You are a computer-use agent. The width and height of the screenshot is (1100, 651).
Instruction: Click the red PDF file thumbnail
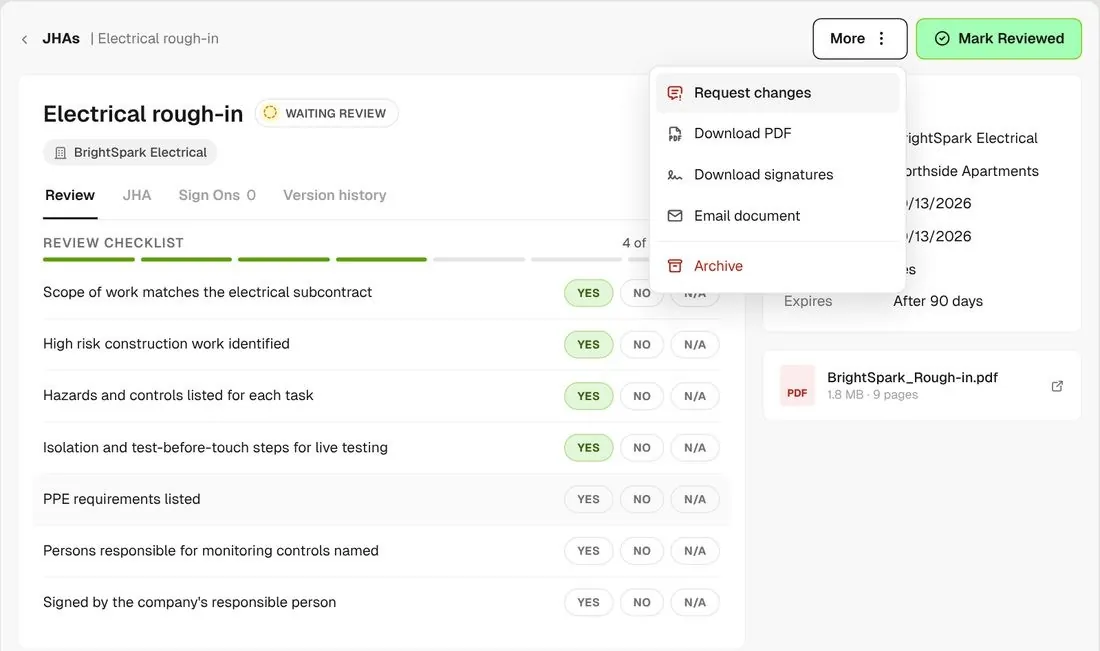(797, 386)
